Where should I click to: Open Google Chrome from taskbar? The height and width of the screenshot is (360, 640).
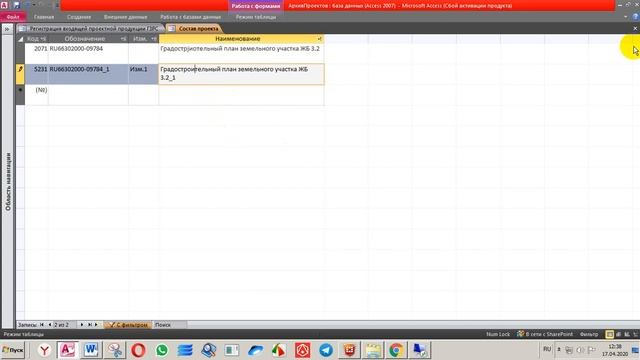[396, 350]
